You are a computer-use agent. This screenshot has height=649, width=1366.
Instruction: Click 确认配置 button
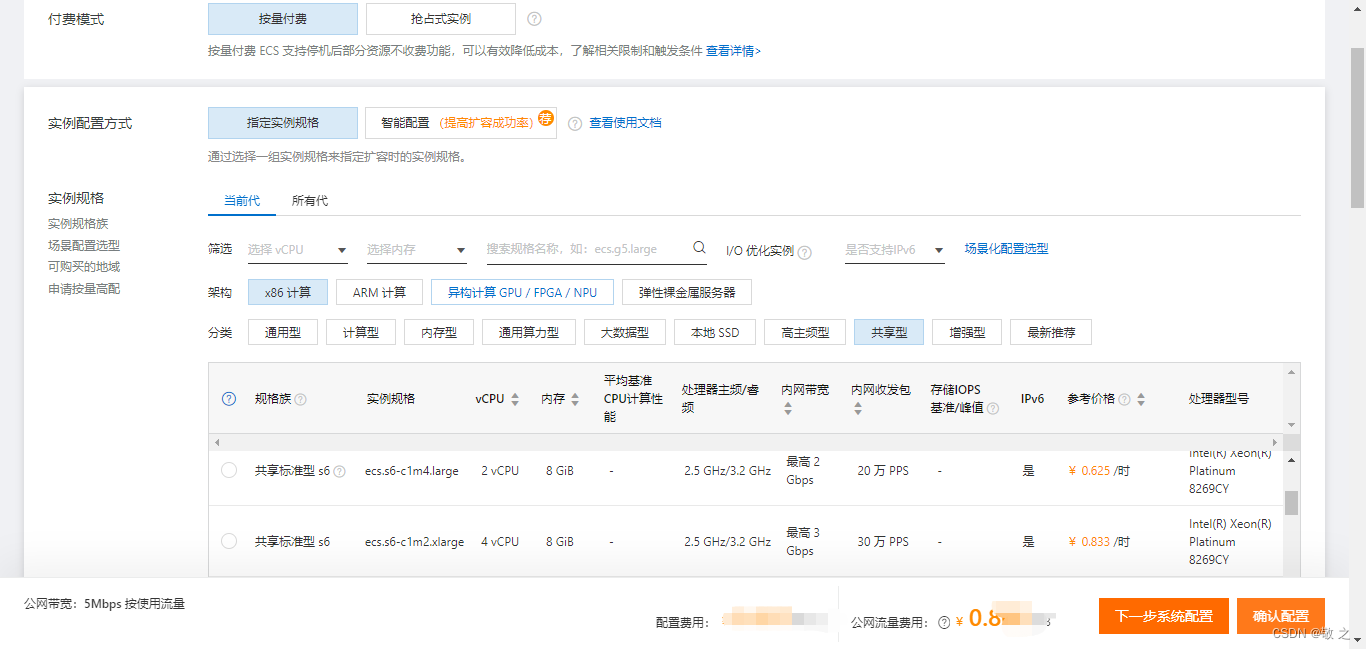click(x=1281, y=616)
